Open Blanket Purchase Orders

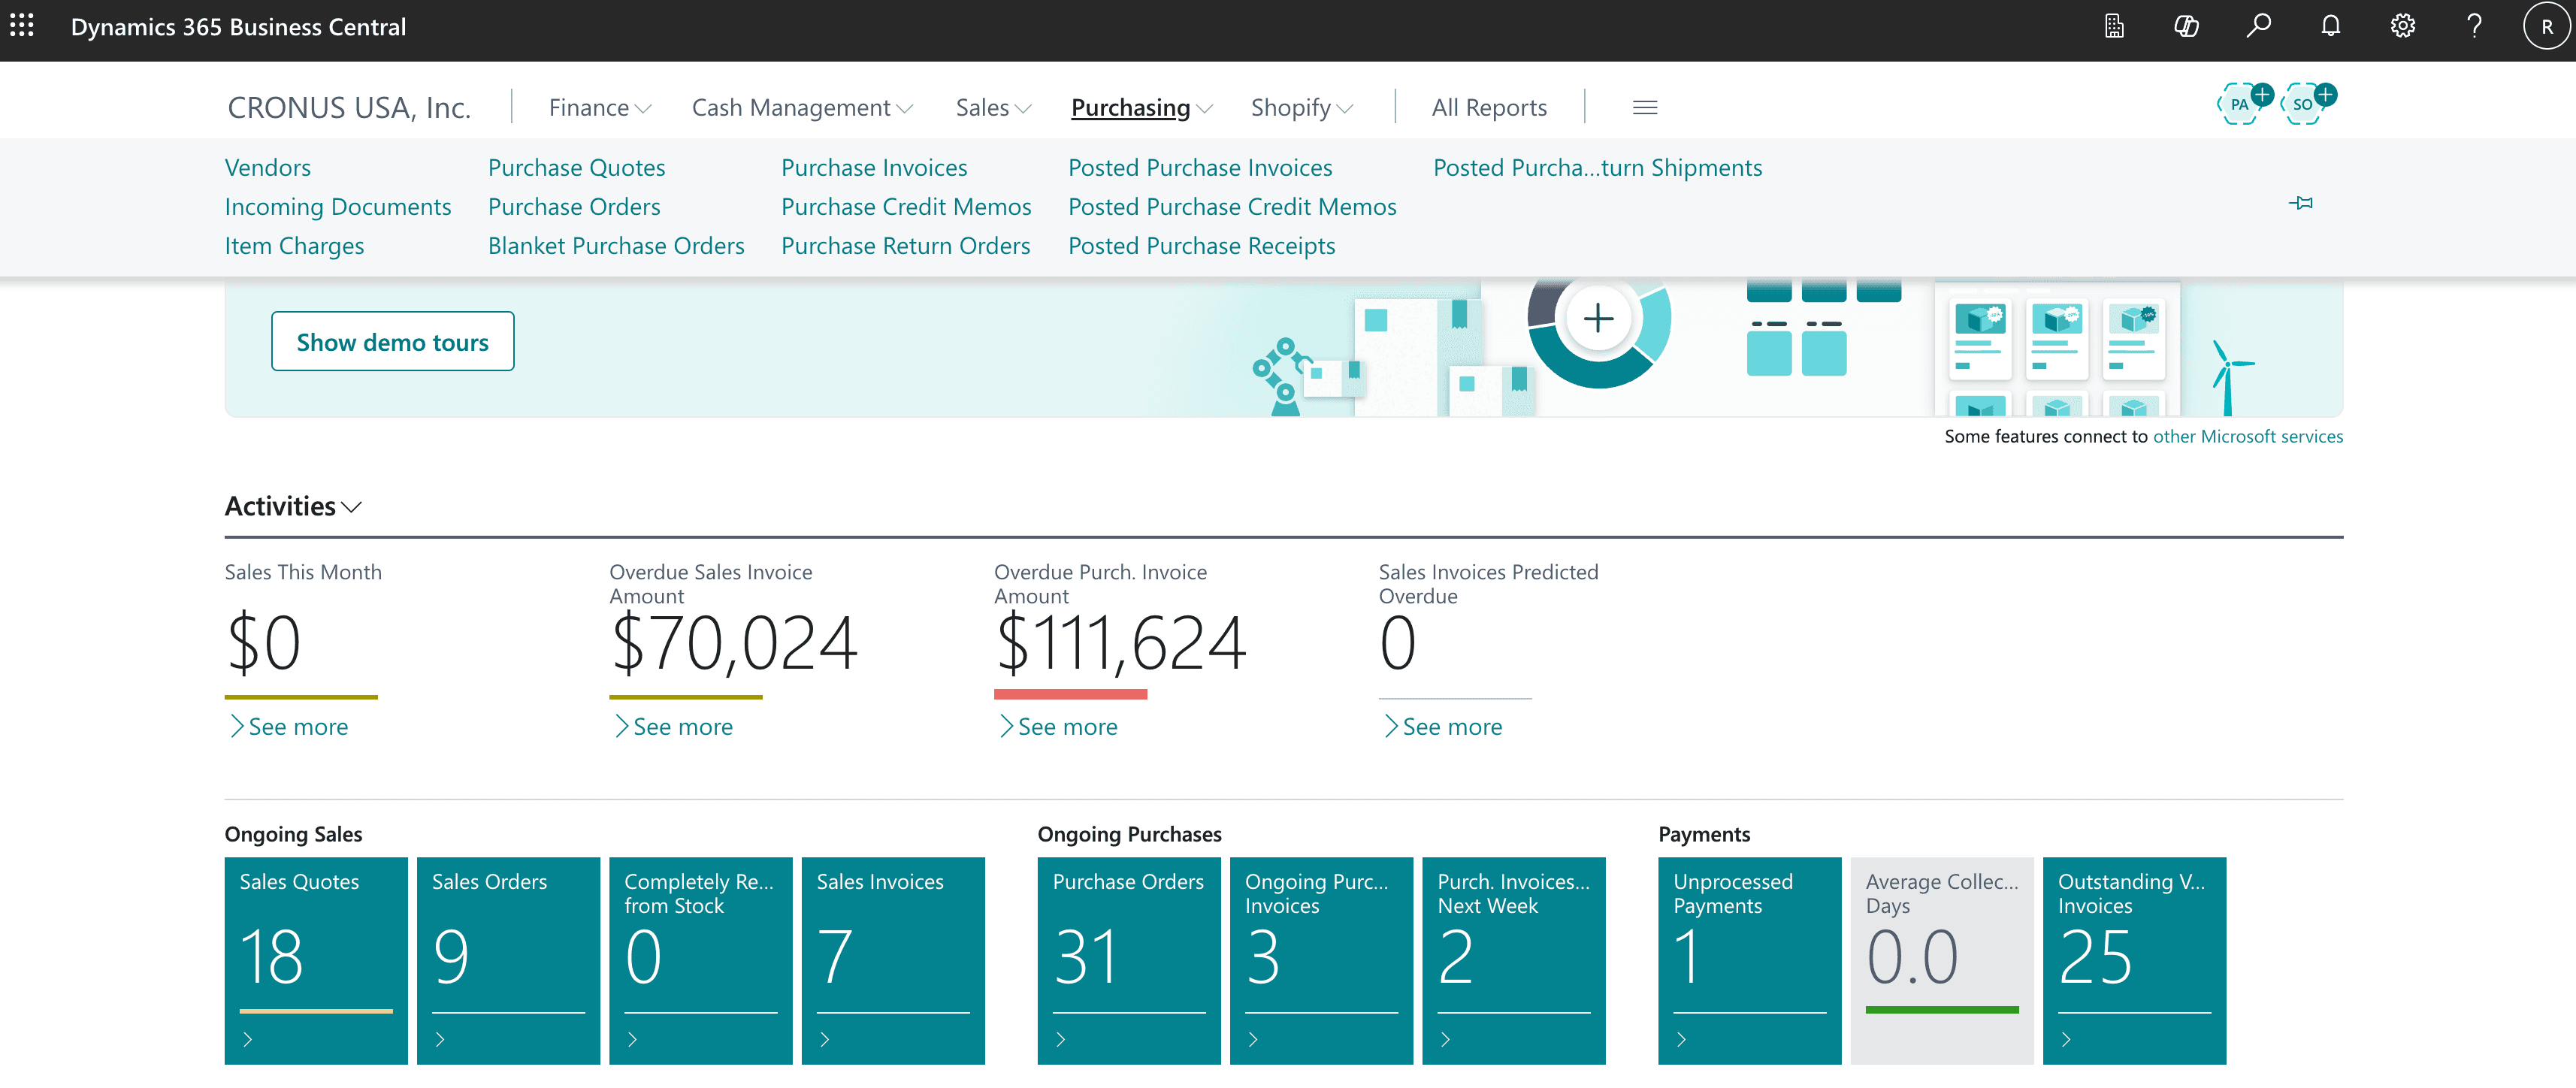616,246
